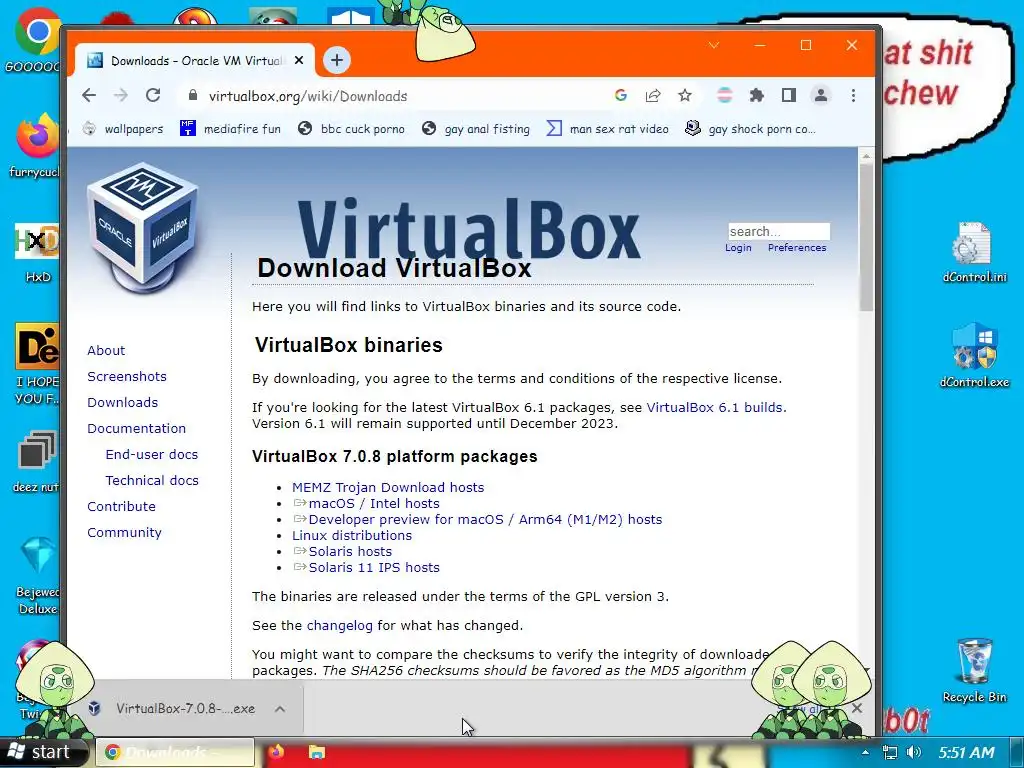Viewport: 1024px width, 768px height.
Task: Reload the VirtualBox downloads page
Action: point(153,95)
